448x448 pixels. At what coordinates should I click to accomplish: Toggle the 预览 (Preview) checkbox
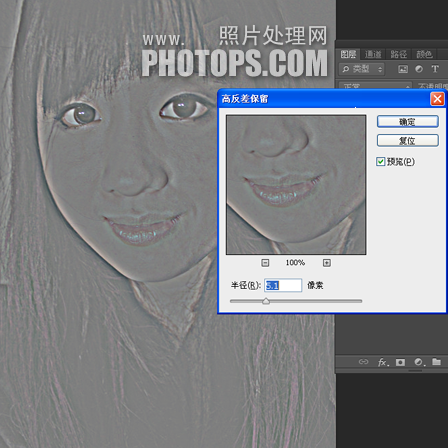[381, 162]
